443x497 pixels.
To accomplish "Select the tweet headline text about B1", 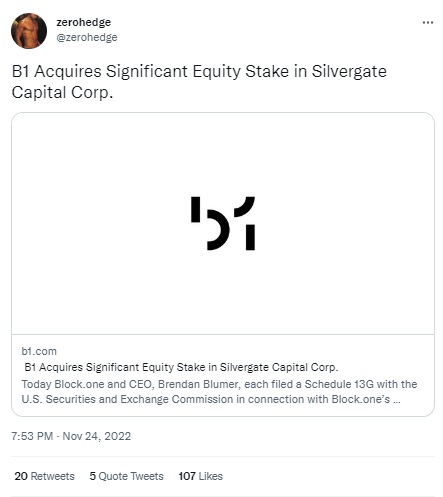I will tap(199, 82).
